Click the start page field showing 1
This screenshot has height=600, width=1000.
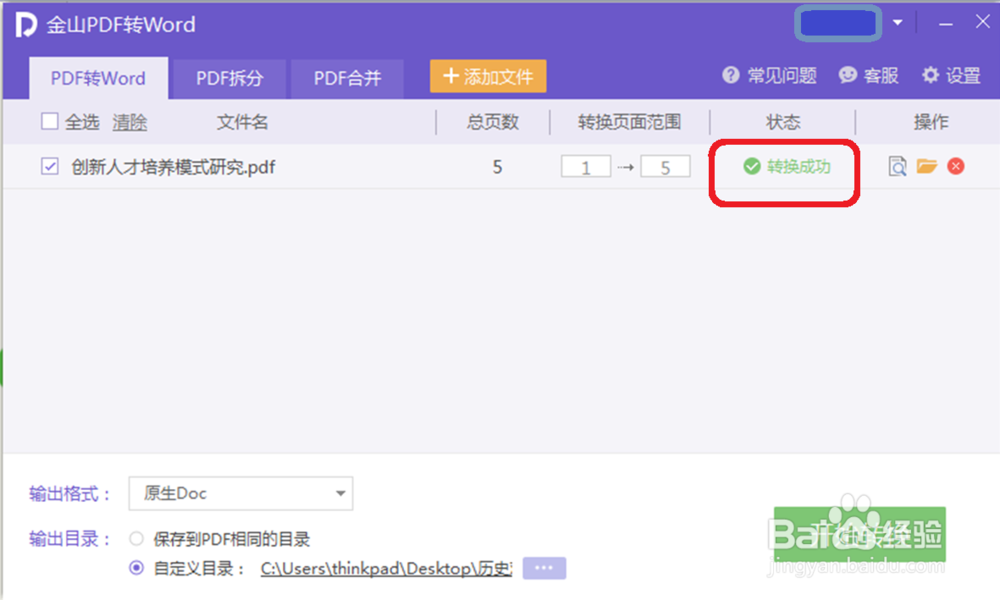(x=585, y=167)
